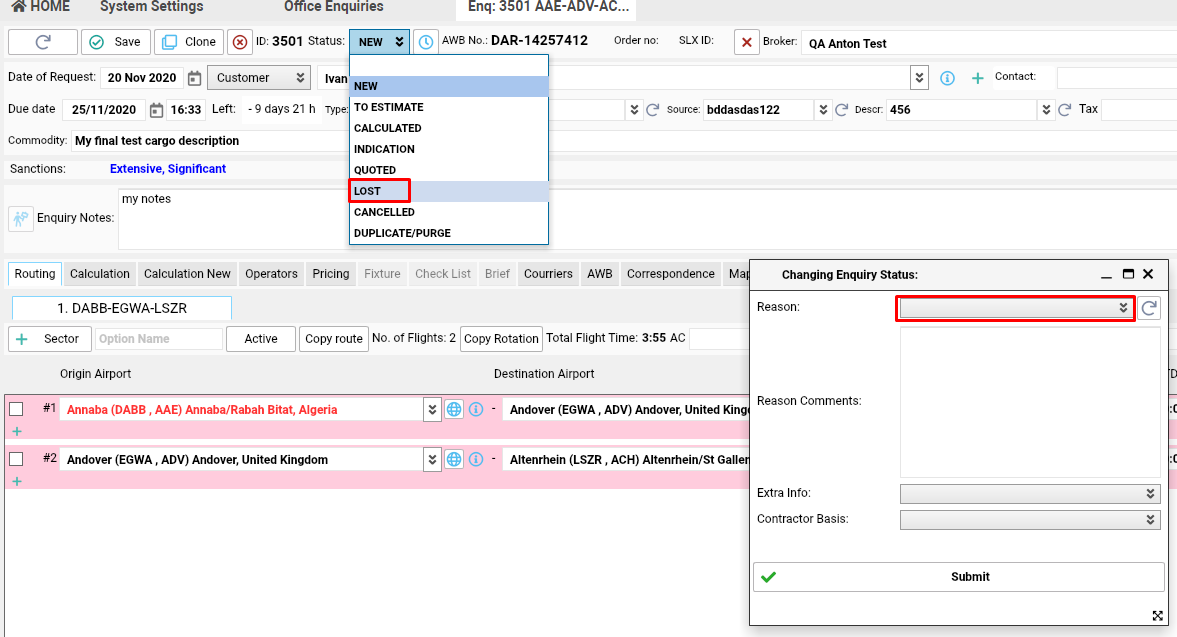Image resolution: width=1177 pixels, height=637 pixels.
Task: Click the red X icon before Broker
Action: (747, 42)
